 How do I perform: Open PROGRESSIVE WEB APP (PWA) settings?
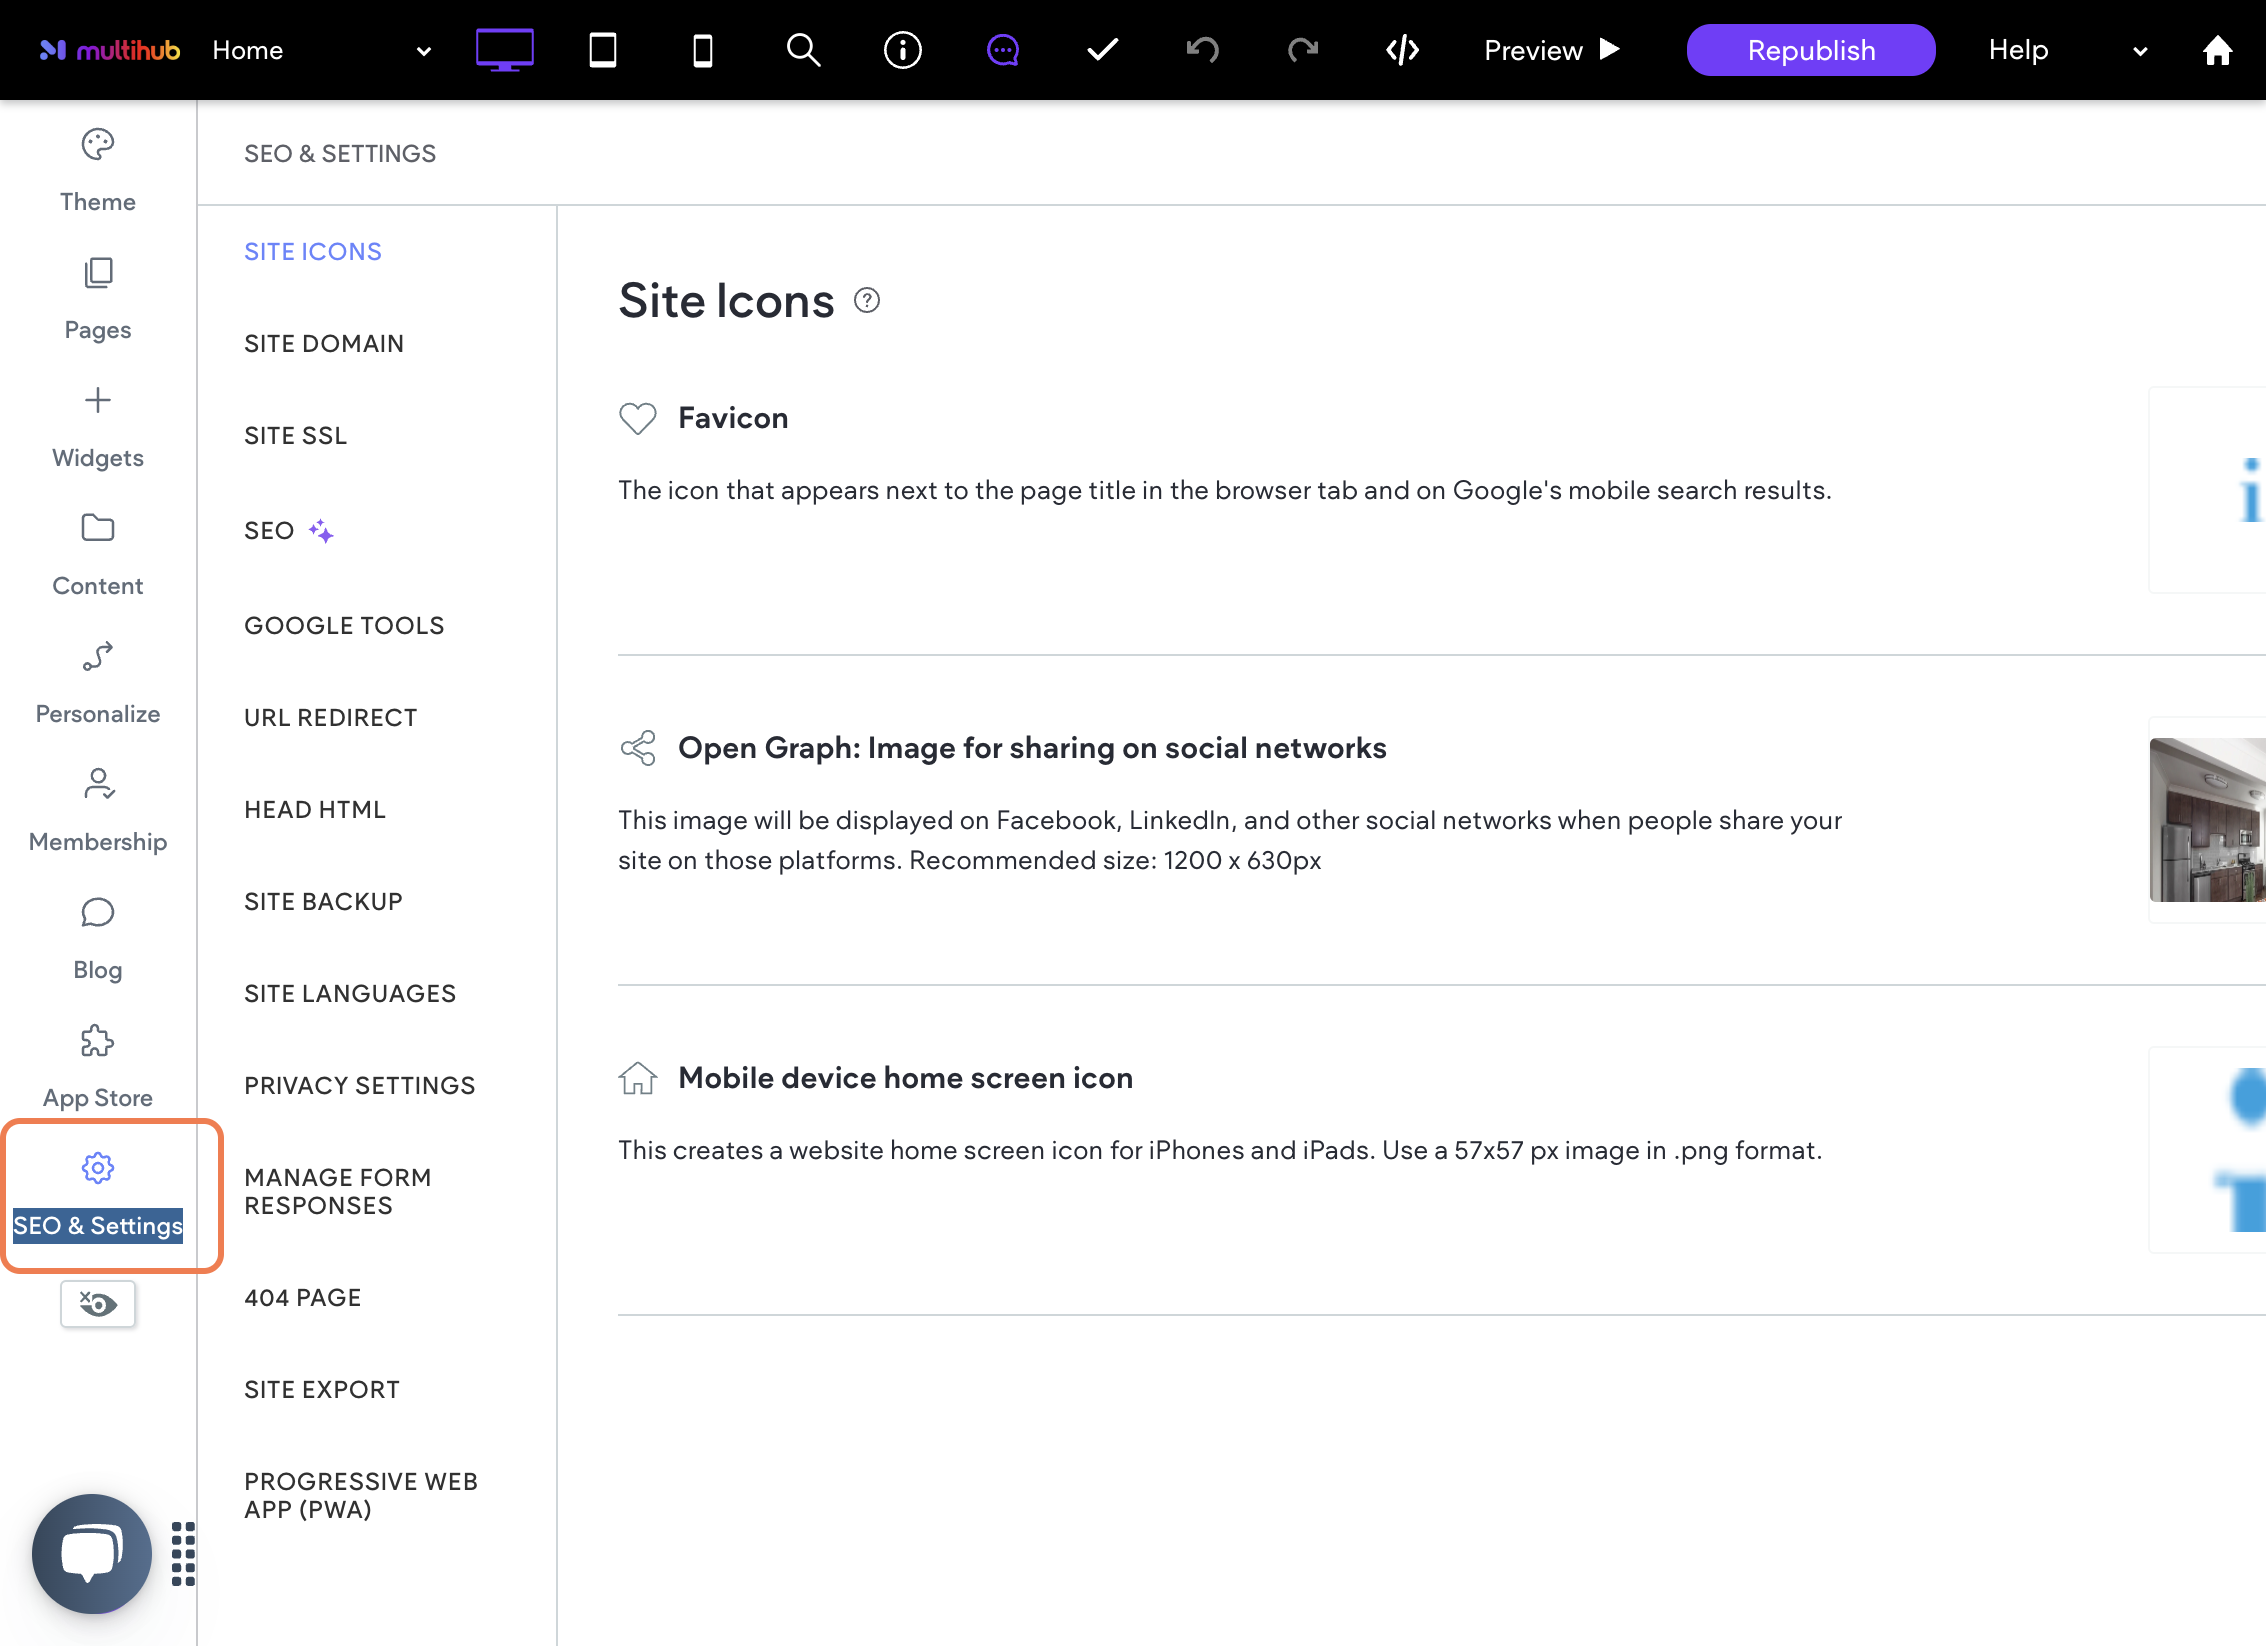pos(361,1496)
